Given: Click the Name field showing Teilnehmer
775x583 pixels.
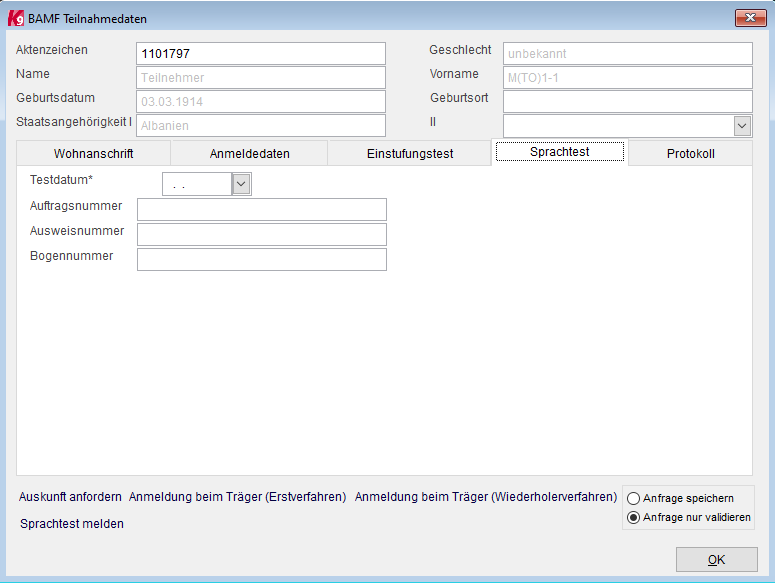Looking at the screenshot, I should 261,78.
